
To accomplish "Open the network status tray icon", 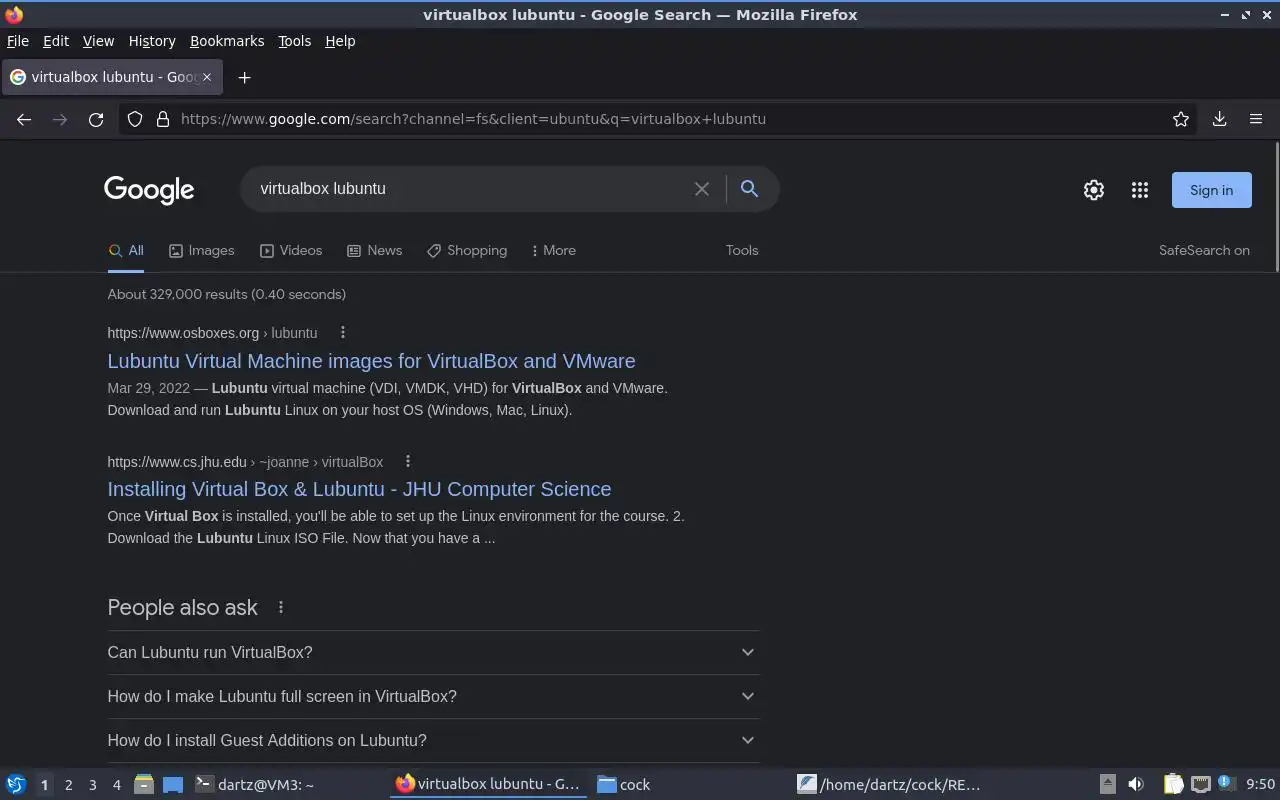I will click(x=1201, y=785).
